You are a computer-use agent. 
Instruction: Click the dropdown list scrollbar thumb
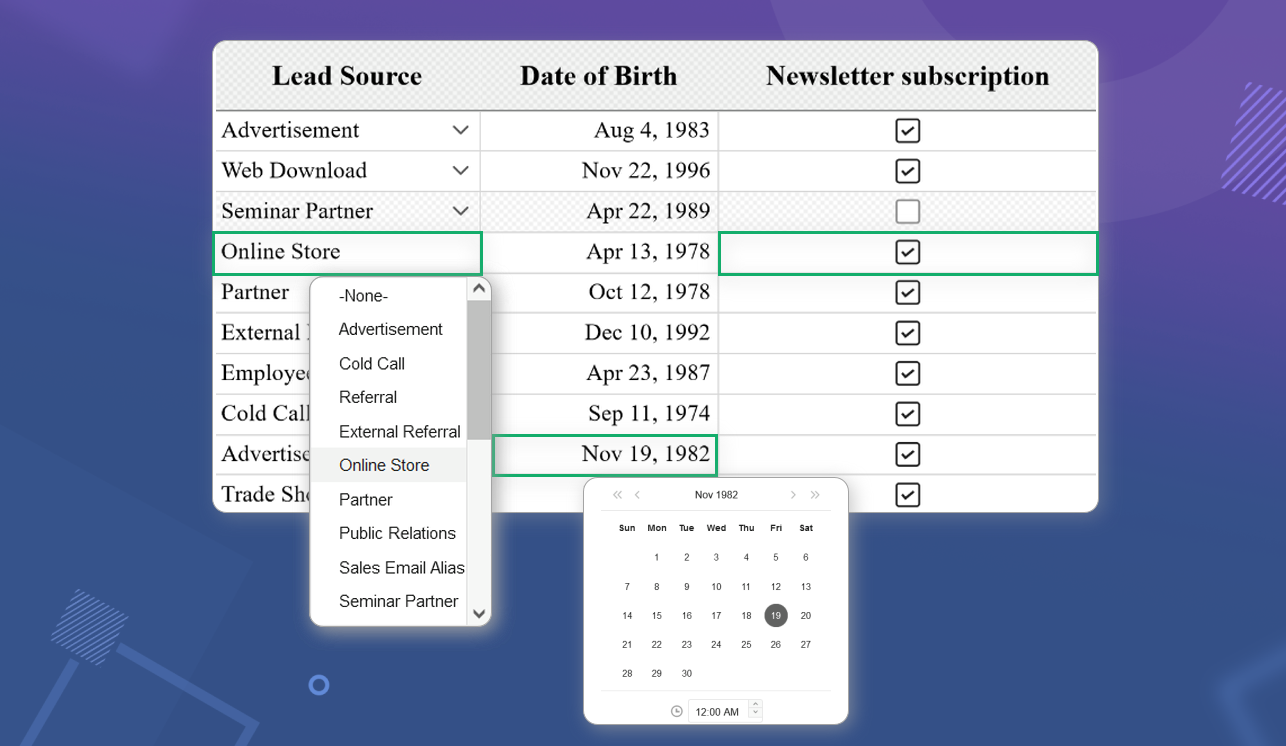[x=479, y=370]
